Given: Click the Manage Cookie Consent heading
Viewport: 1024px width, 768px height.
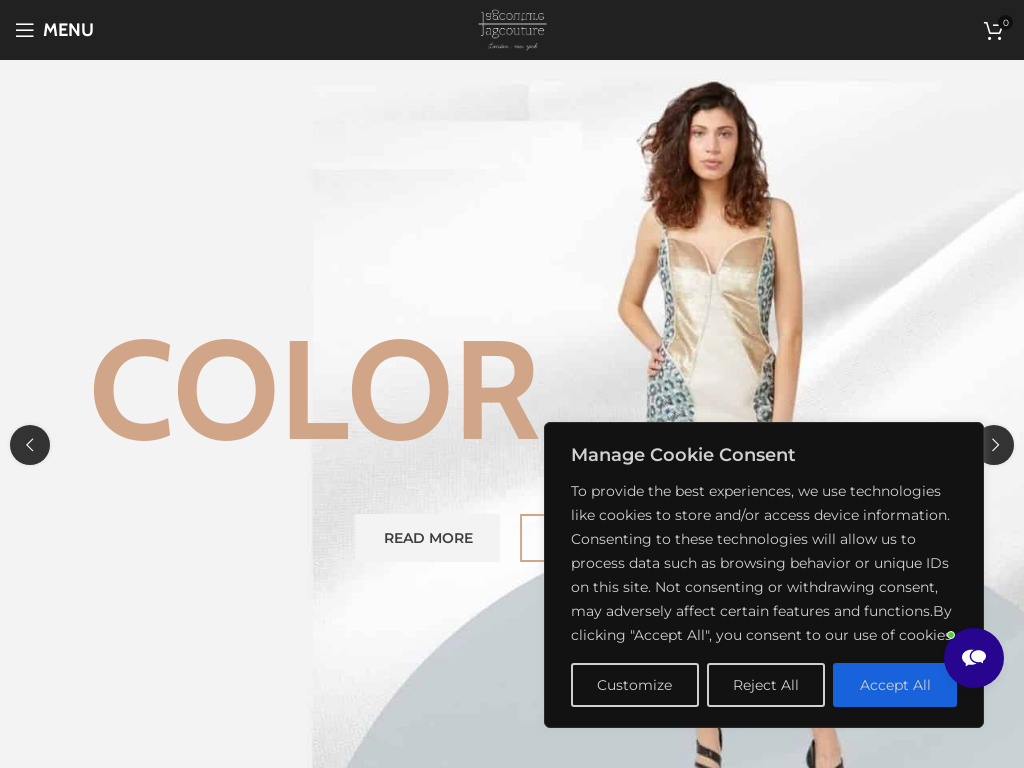Looking at the screenshot, I should [683, 455].
